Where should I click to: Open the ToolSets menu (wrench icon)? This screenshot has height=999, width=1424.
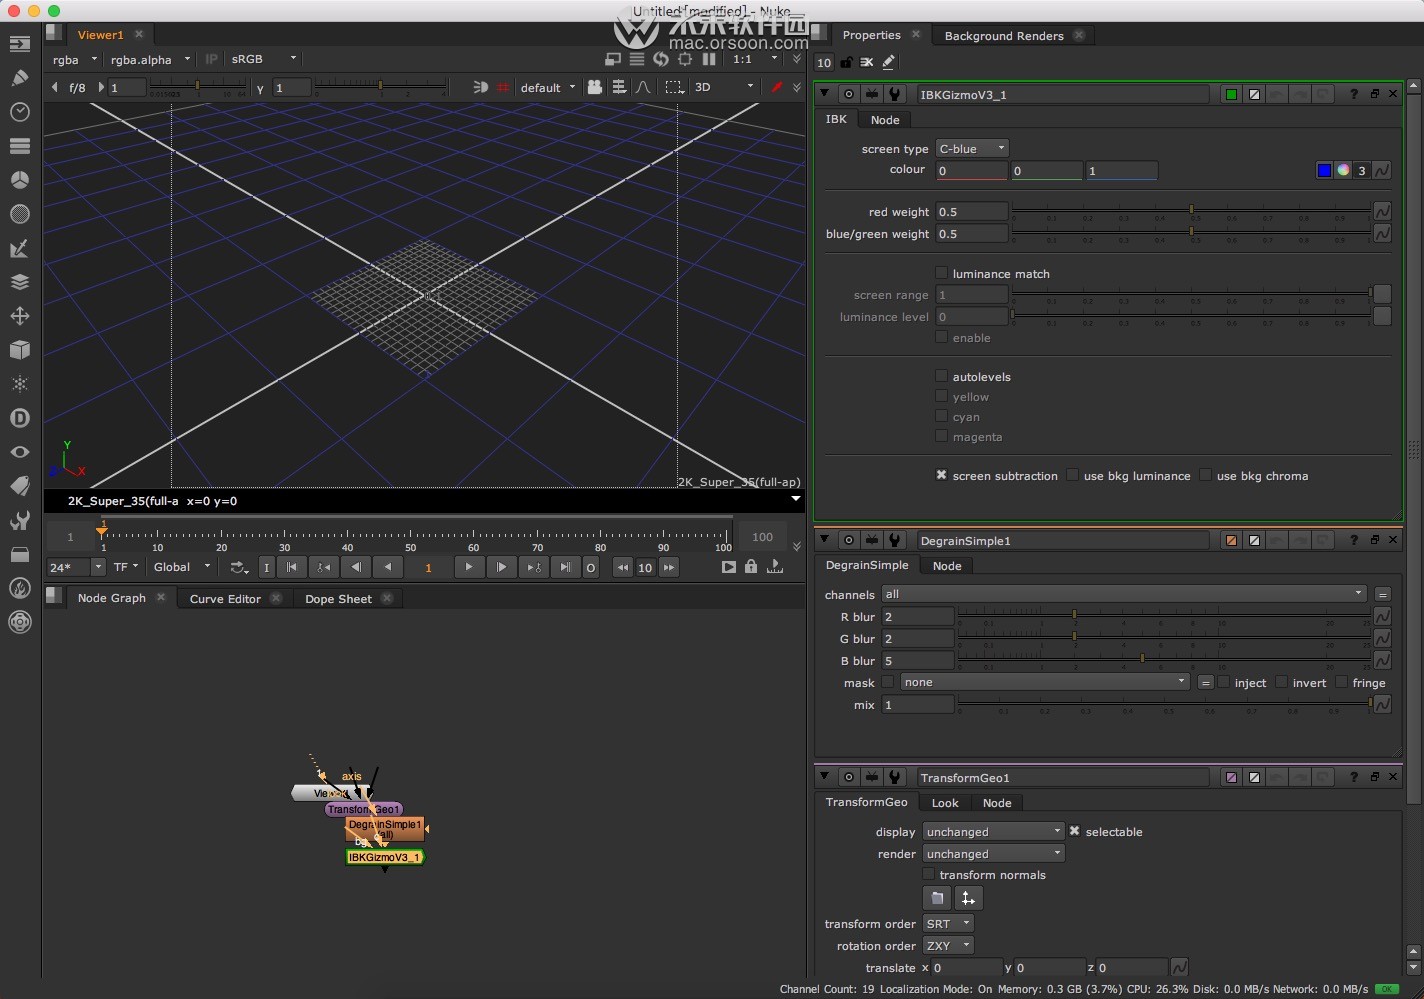pyautogui.click(x=19, y=520)
